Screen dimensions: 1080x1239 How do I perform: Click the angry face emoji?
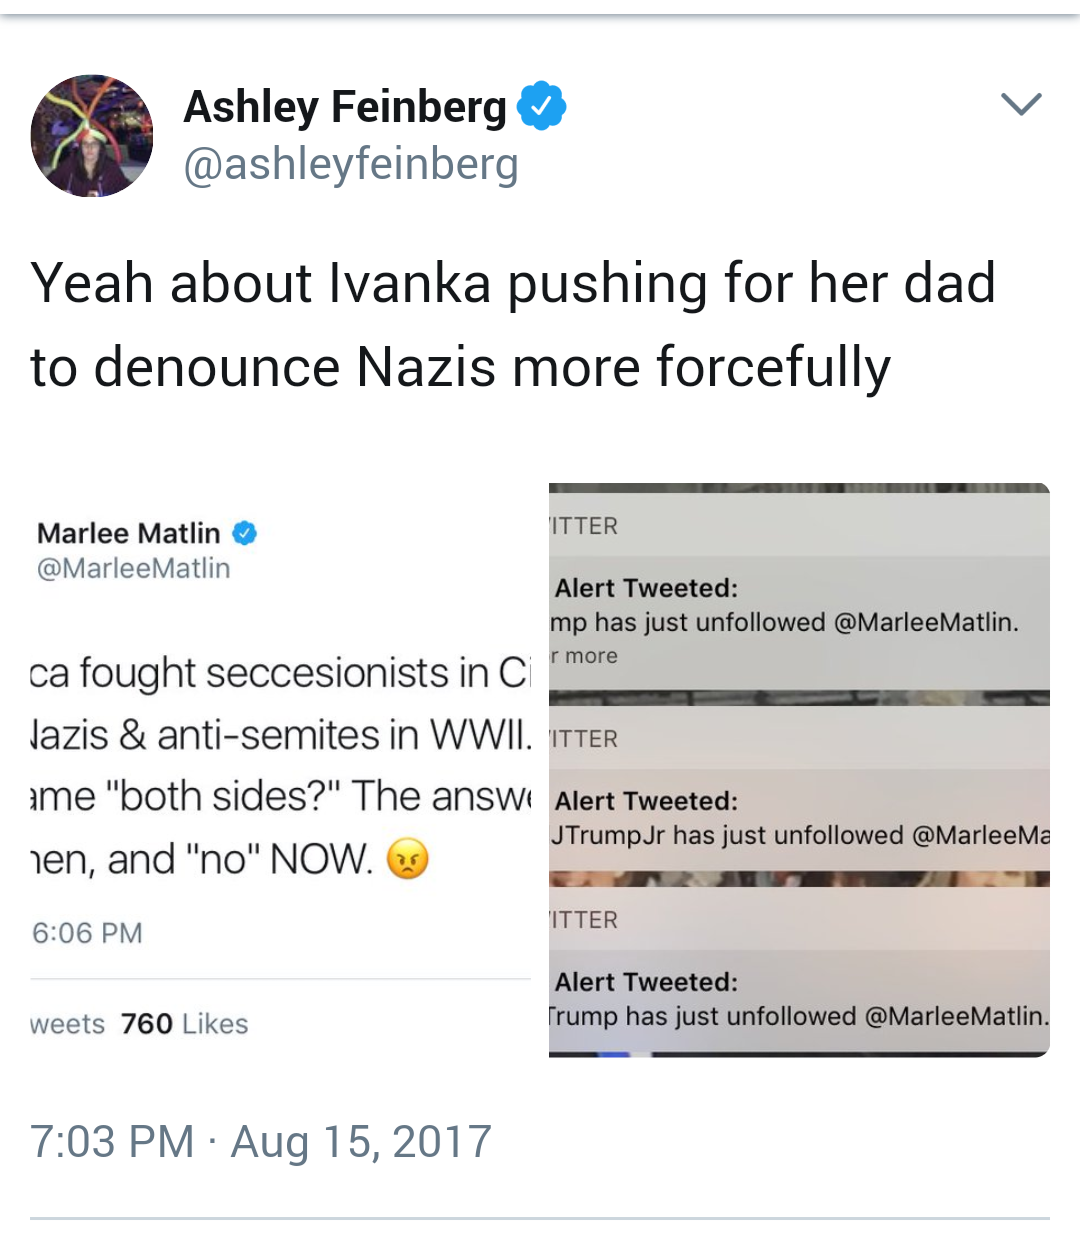point(407,859)
